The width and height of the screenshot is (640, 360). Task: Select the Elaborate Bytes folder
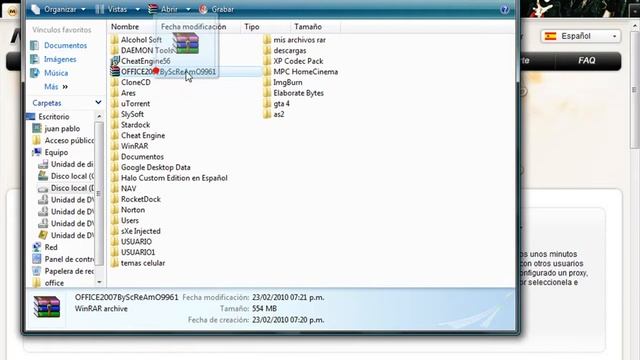294,93
